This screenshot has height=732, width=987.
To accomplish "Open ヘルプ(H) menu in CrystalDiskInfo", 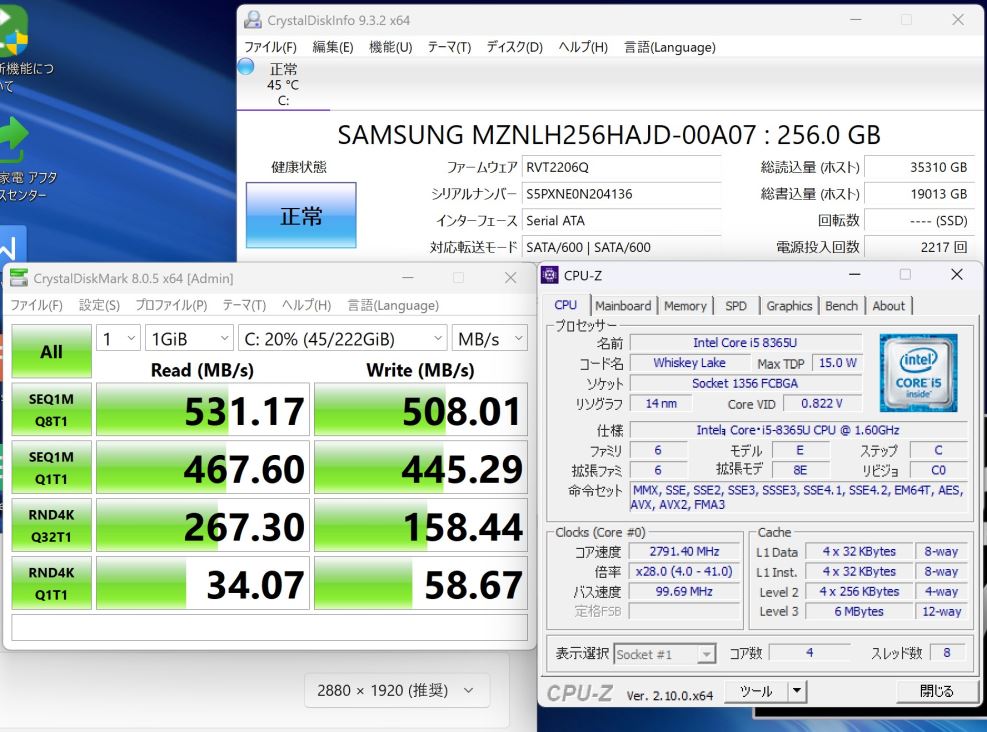I will [583, 47].
